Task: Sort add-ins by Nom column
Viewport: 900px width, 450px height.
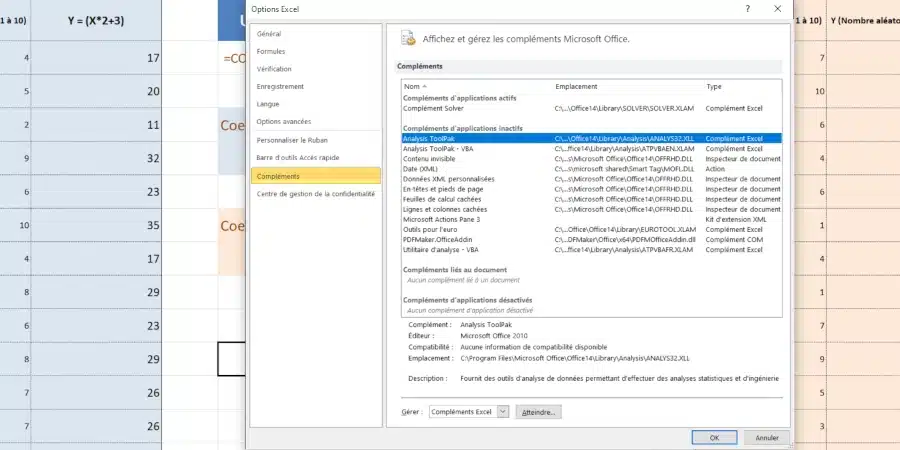Action: [x=477, y=87]
